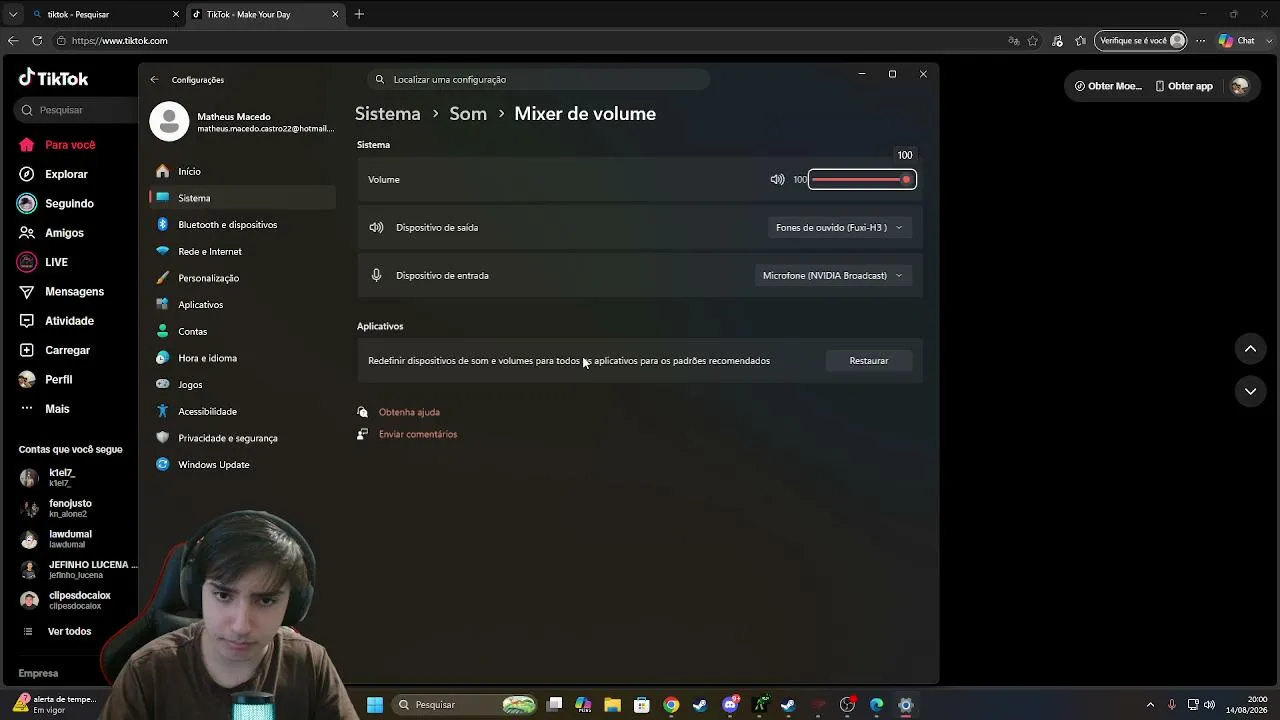Open the Obtenha ajuda link

(x=409, y=412)
